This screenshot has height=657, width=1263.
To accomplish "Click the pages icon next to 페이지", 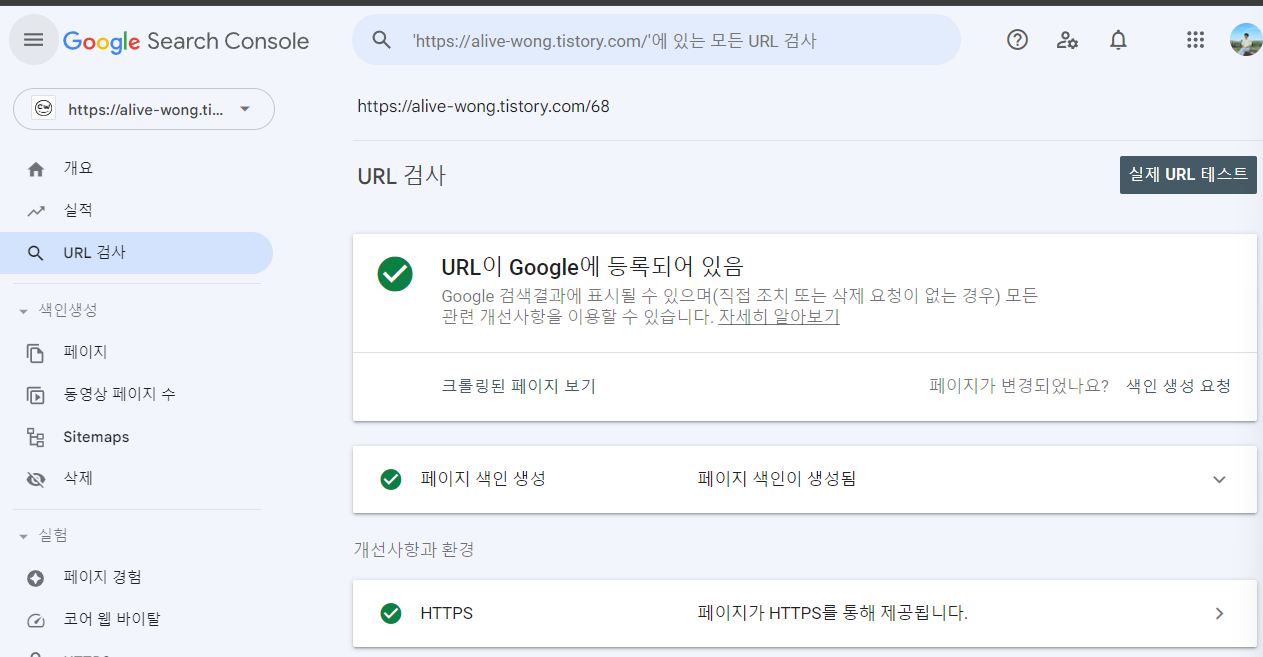I will point(36,353).
